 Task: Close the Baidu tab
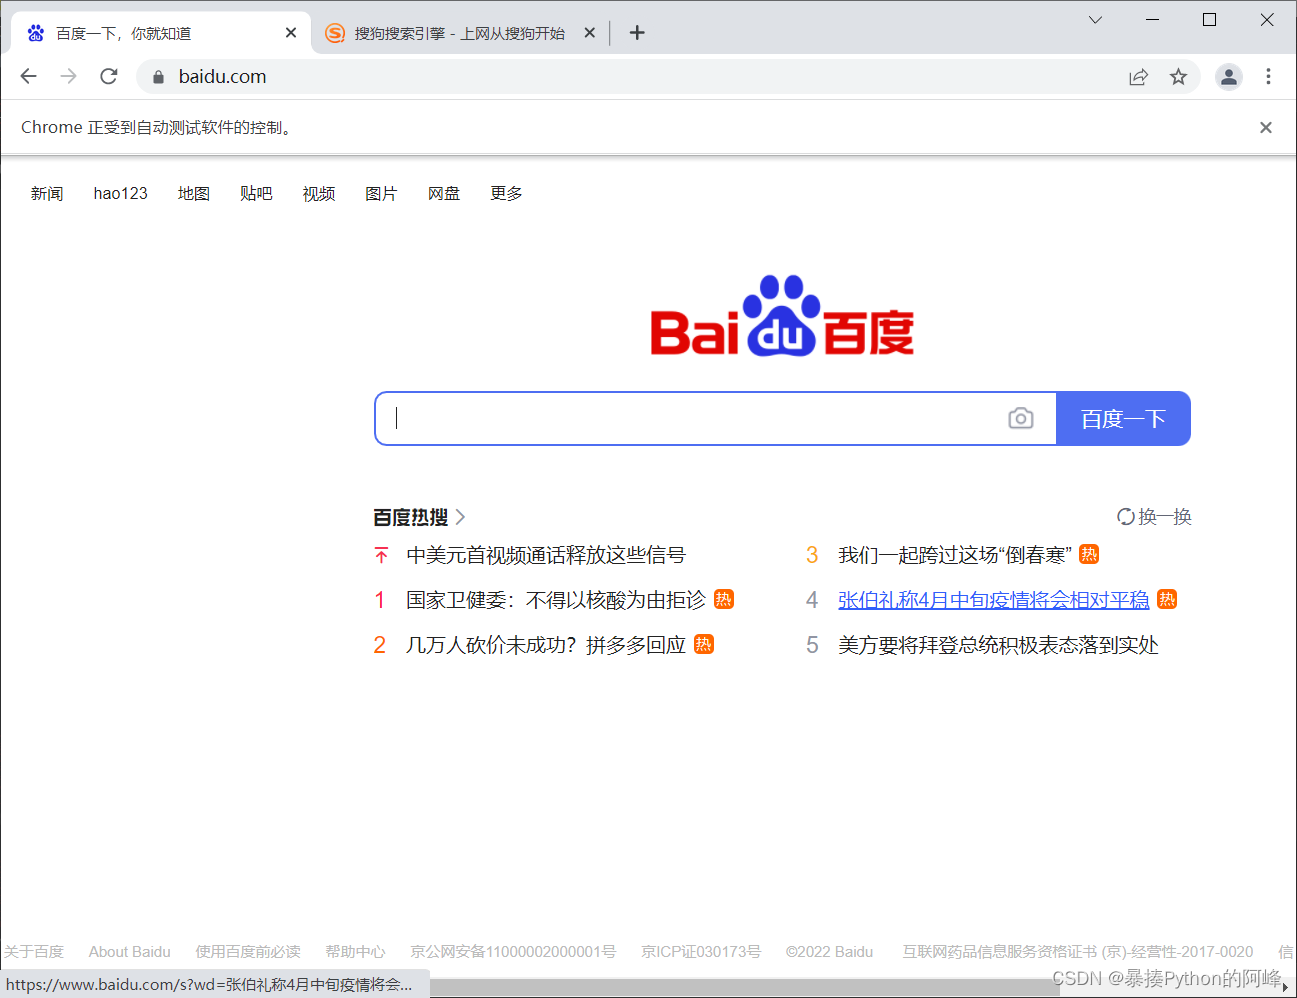pyautogui.click(x=291, y=33)
